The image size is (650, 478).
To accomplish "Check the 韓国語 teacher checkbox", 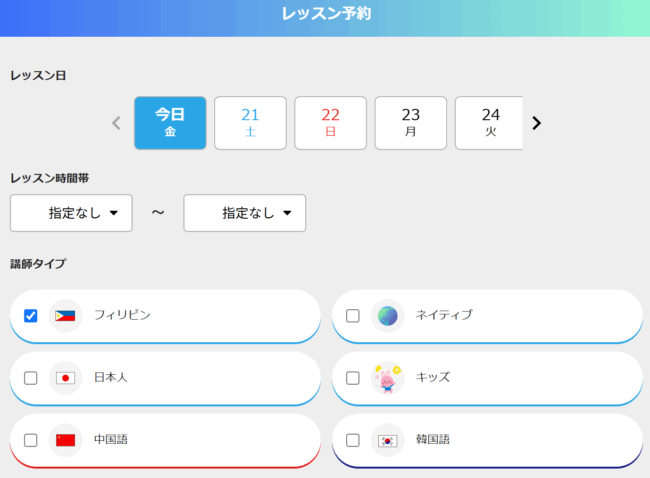I will pyautogui.click(x=353, y=440).
